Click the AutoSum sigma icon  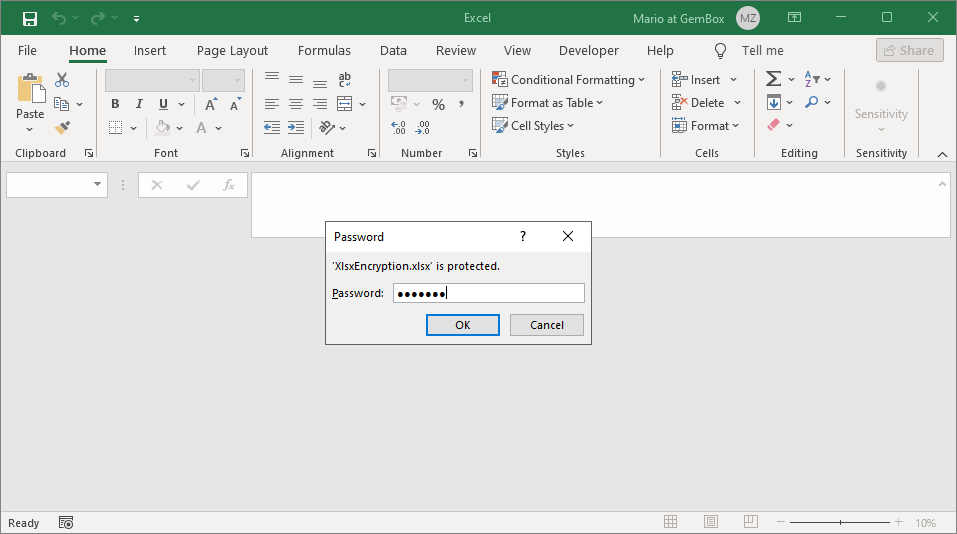773,79
